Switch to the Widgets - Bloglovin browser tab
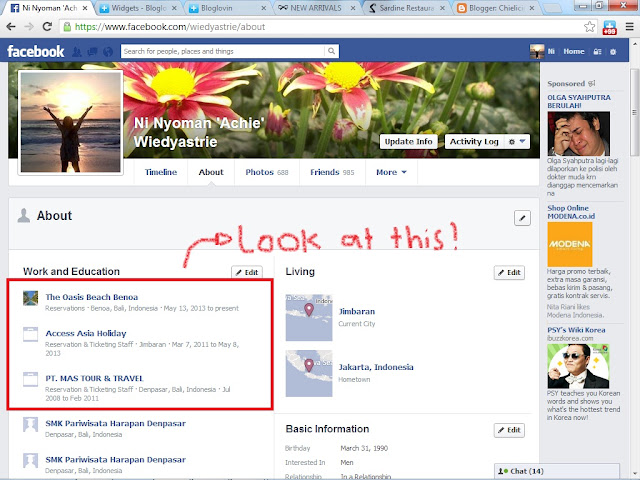640x480 pixels. point(139,8)
